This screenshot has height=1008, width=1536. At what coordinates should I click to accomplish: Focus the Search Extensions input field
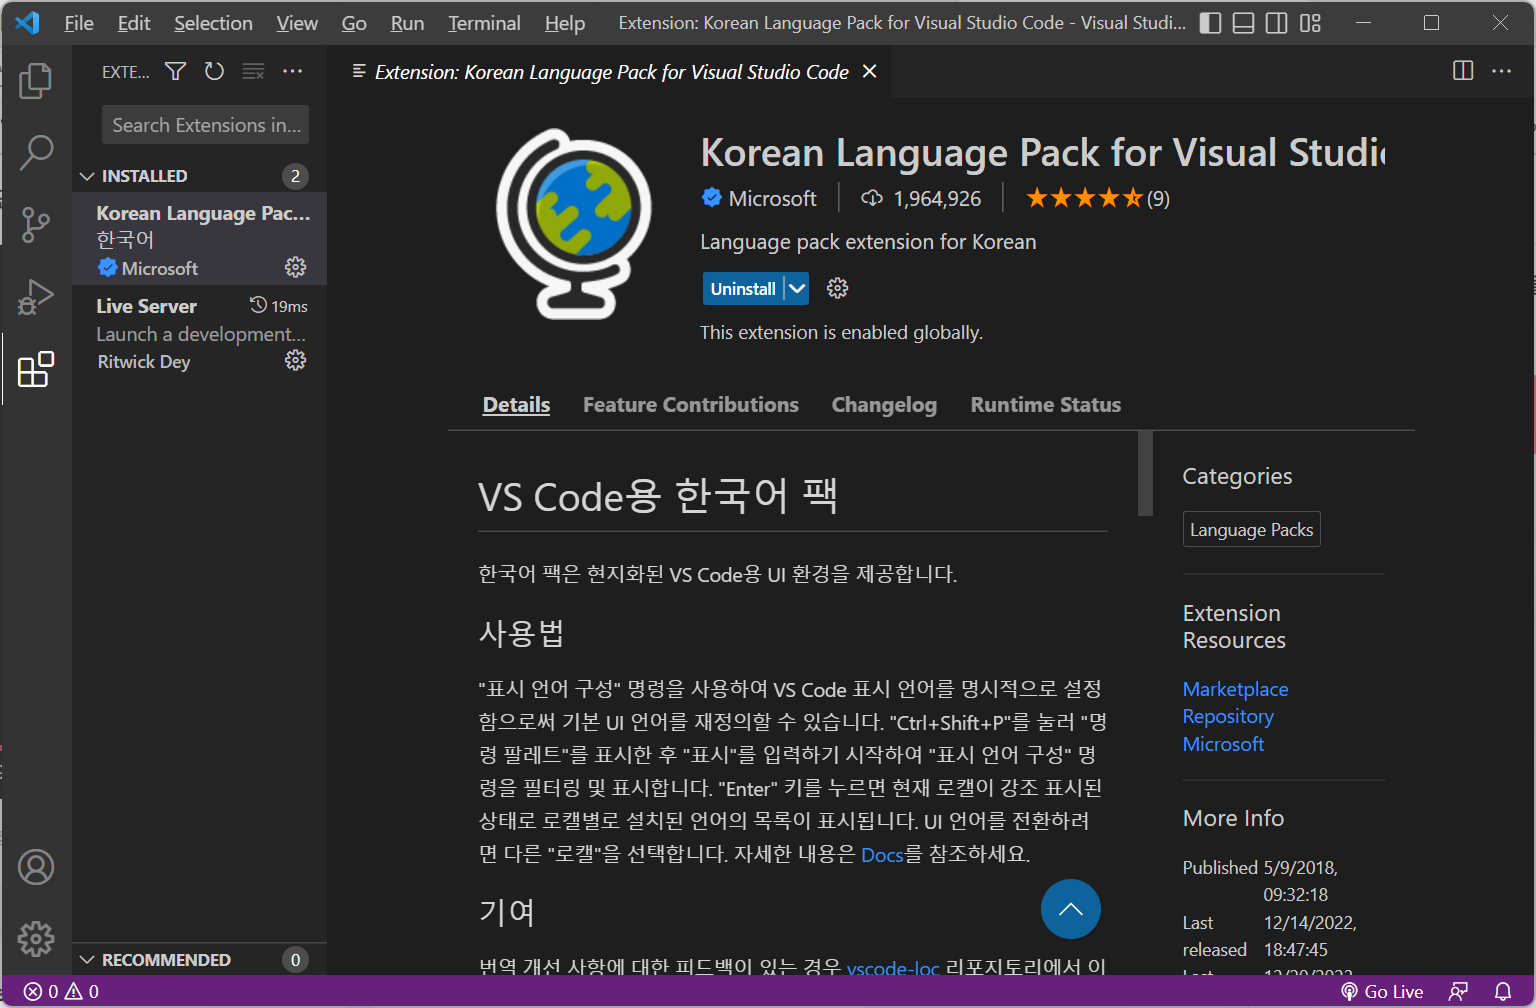pyautogui.click(x=205, y=125)
